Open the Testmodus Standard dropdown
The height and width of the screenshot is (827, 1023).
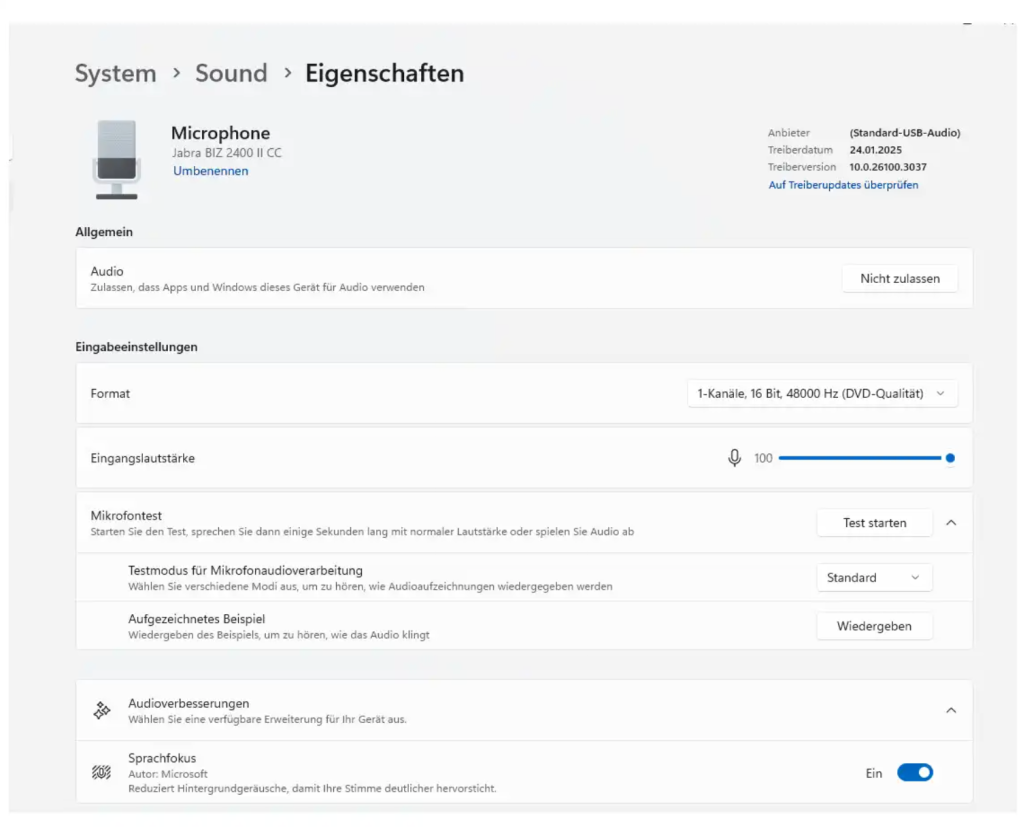tap(874, 577)
